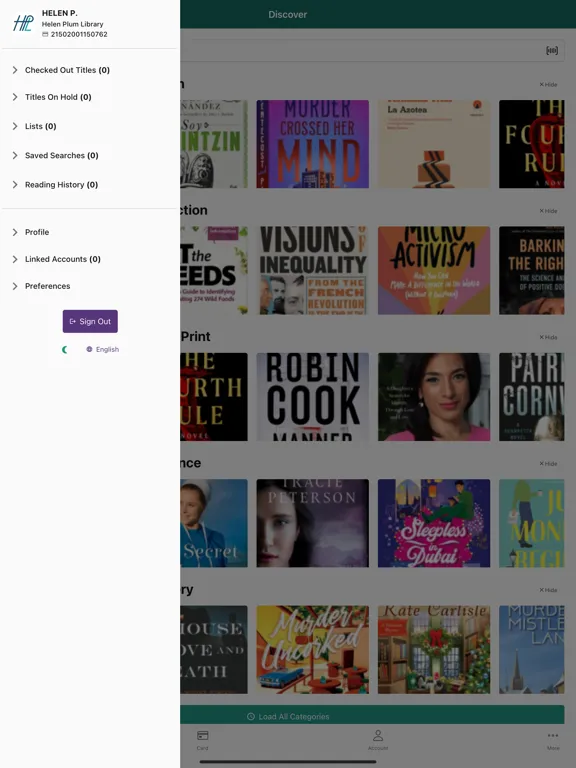The width and height of the screenshot is (576, 768).
Task: Open Checked Out Titles (0)
Action: click(67, 70)
